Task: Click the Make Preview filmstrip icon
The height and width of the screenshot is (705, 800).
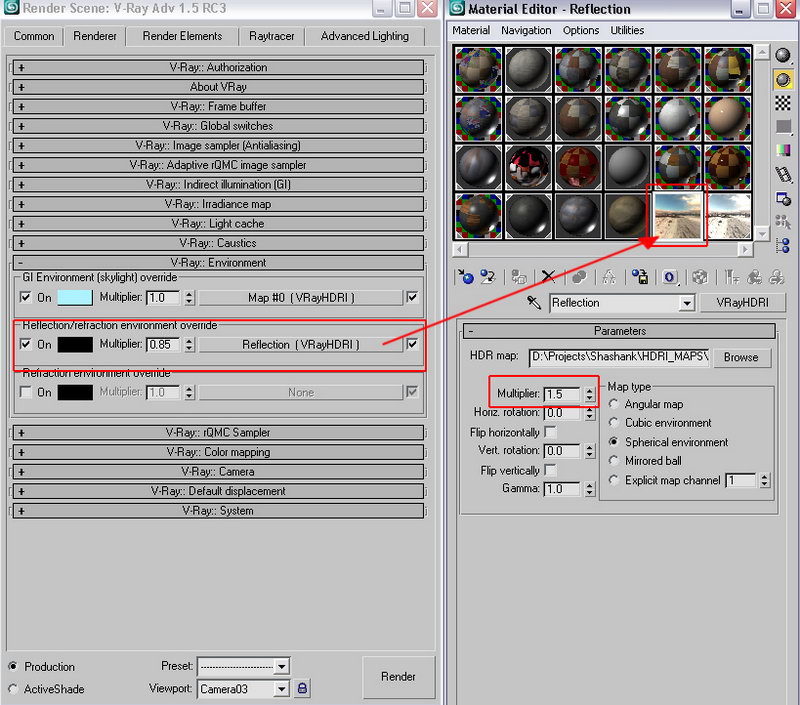Action: (x=783, y=174)
